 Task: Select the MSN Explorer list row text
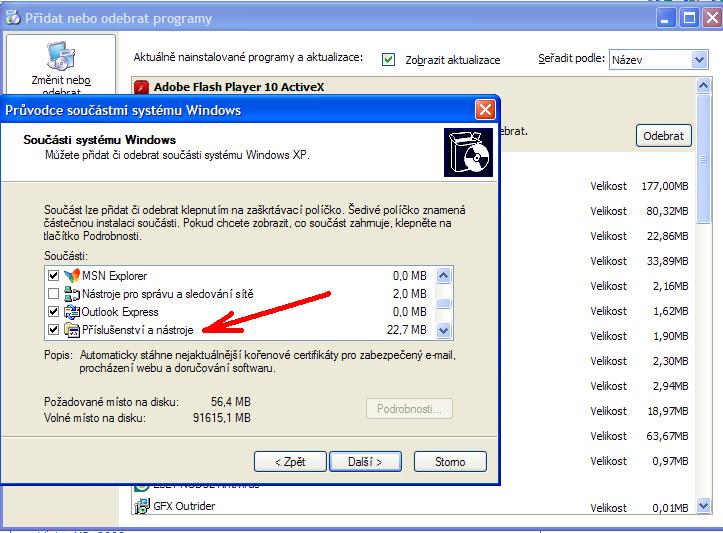(x=114, y=276)
